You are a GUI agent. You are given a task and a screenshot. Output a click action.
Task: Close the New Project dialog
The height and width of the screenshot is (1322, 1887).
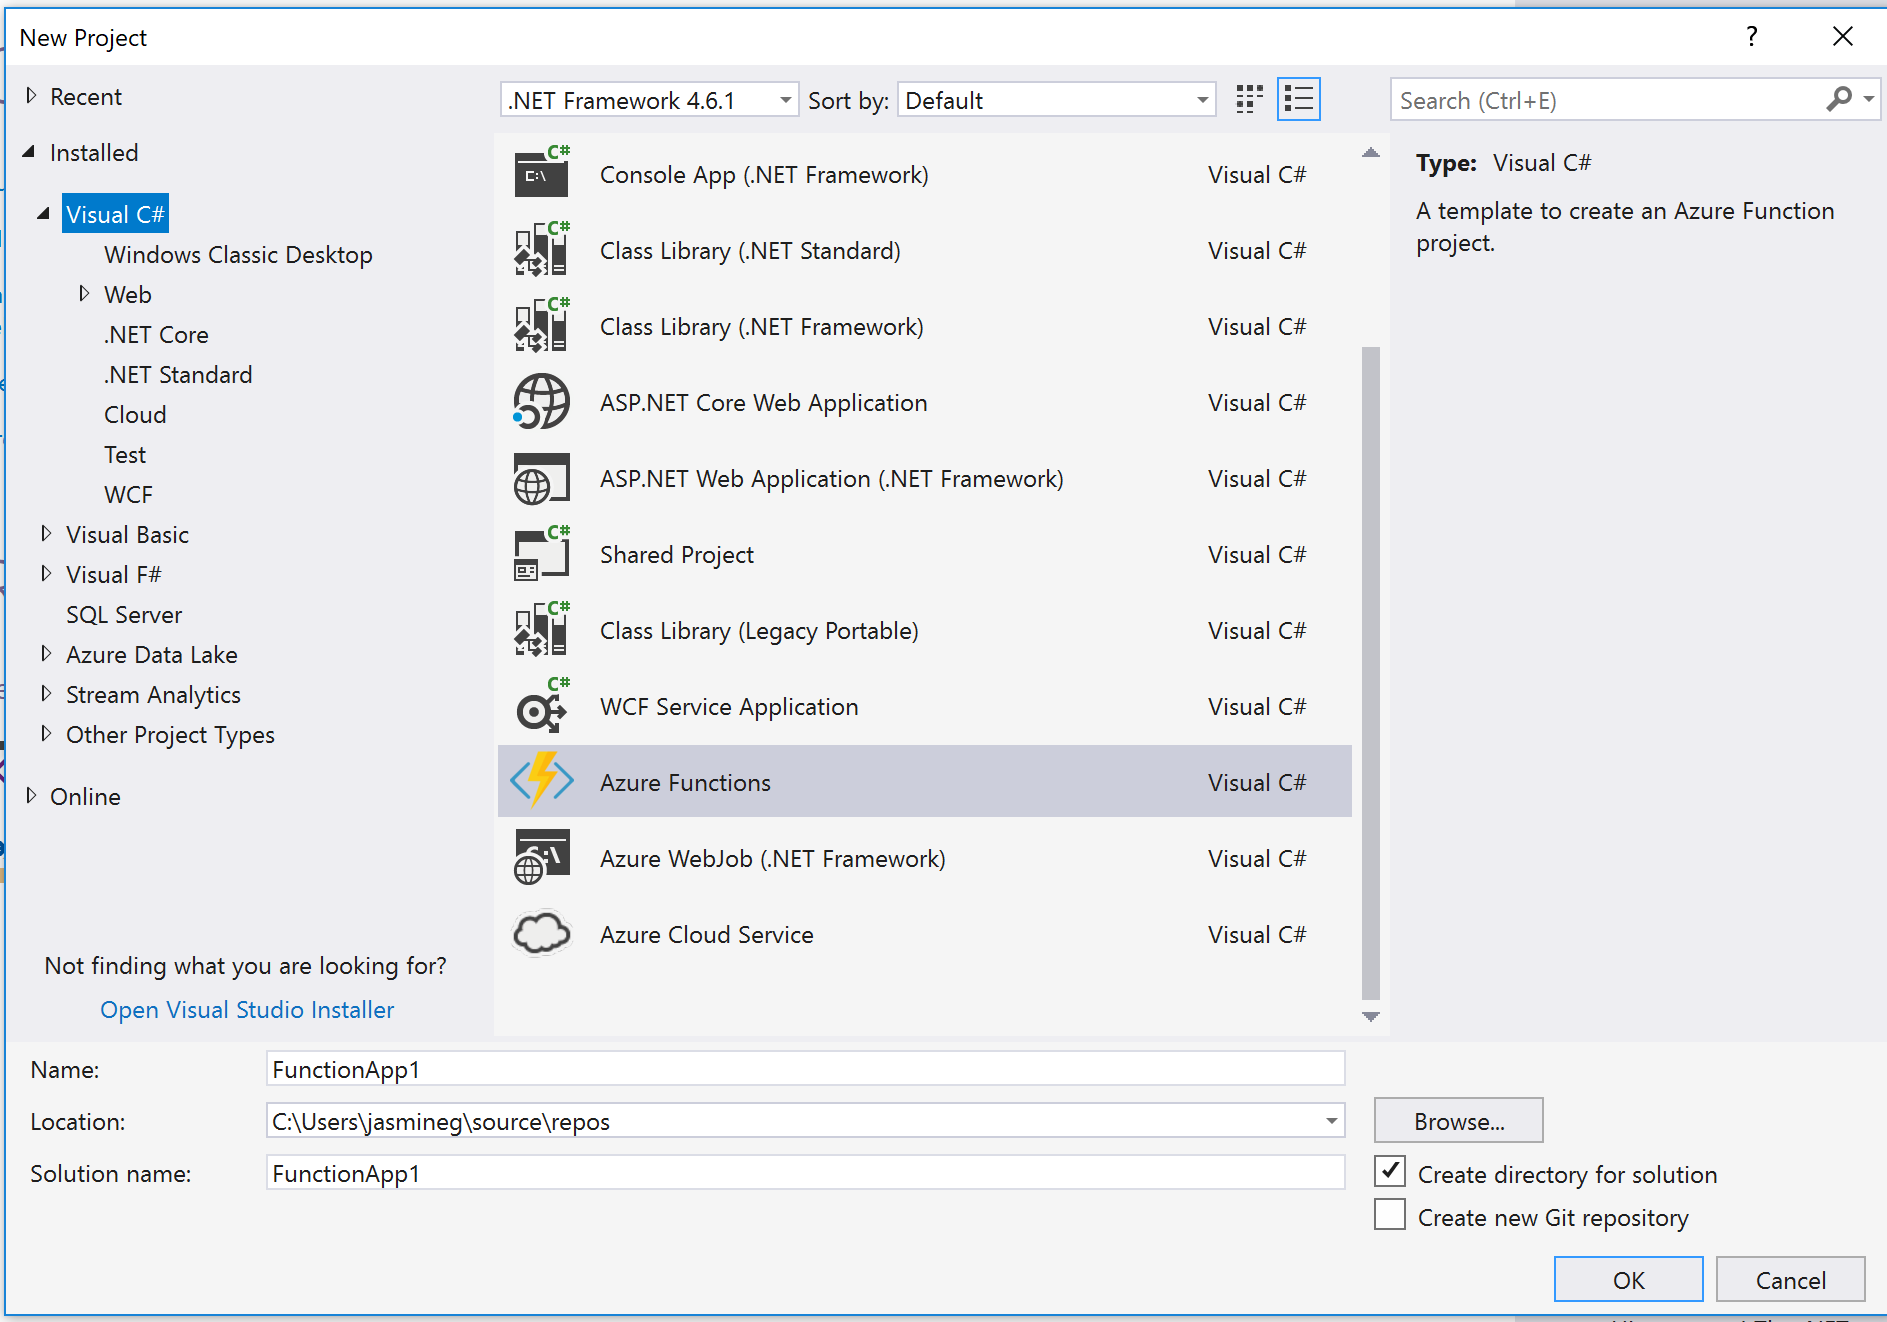point(1842,37)
